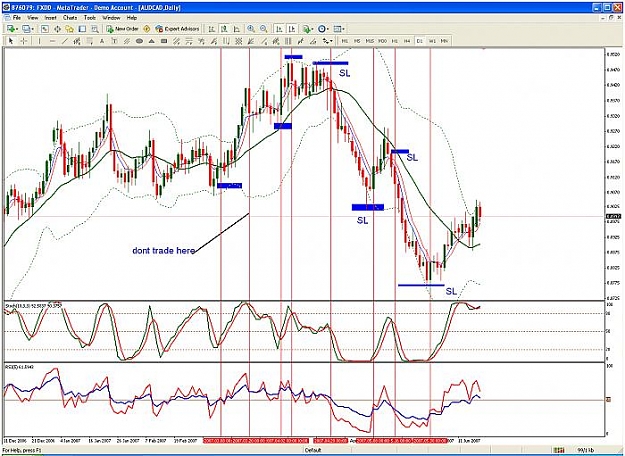Open the Charts menu
This screenshot has height=456, width=625.
pyautogui.click(x=70, y=18)
